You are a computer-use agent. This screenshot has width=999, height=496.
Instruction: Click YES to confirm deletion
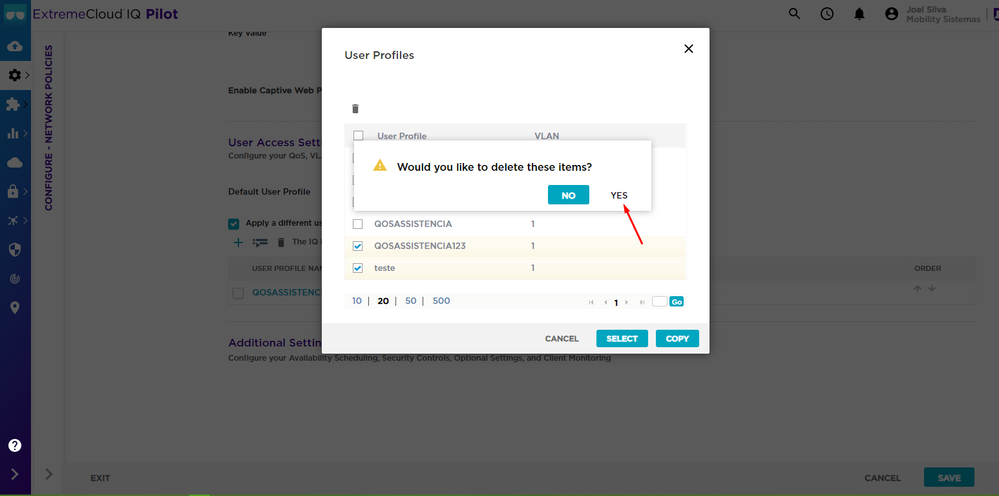(619, 195)
